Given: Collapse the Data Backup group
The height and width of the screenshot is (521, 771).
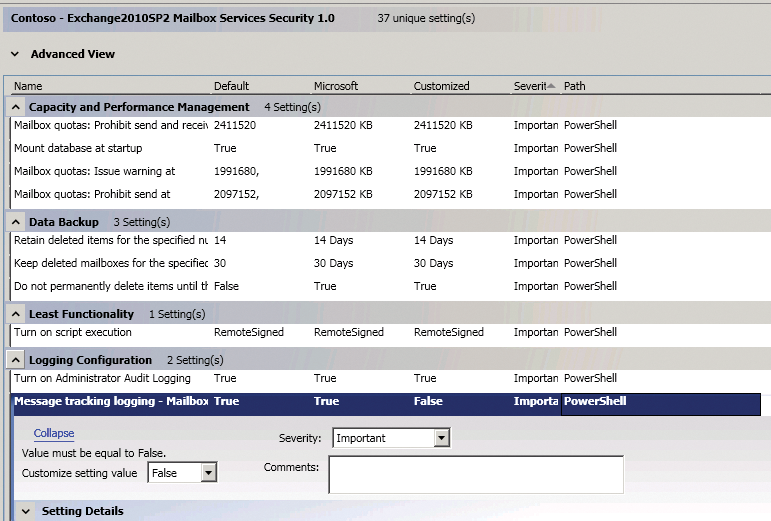Looking at the screenshot, I should click(x=16, y=222).
